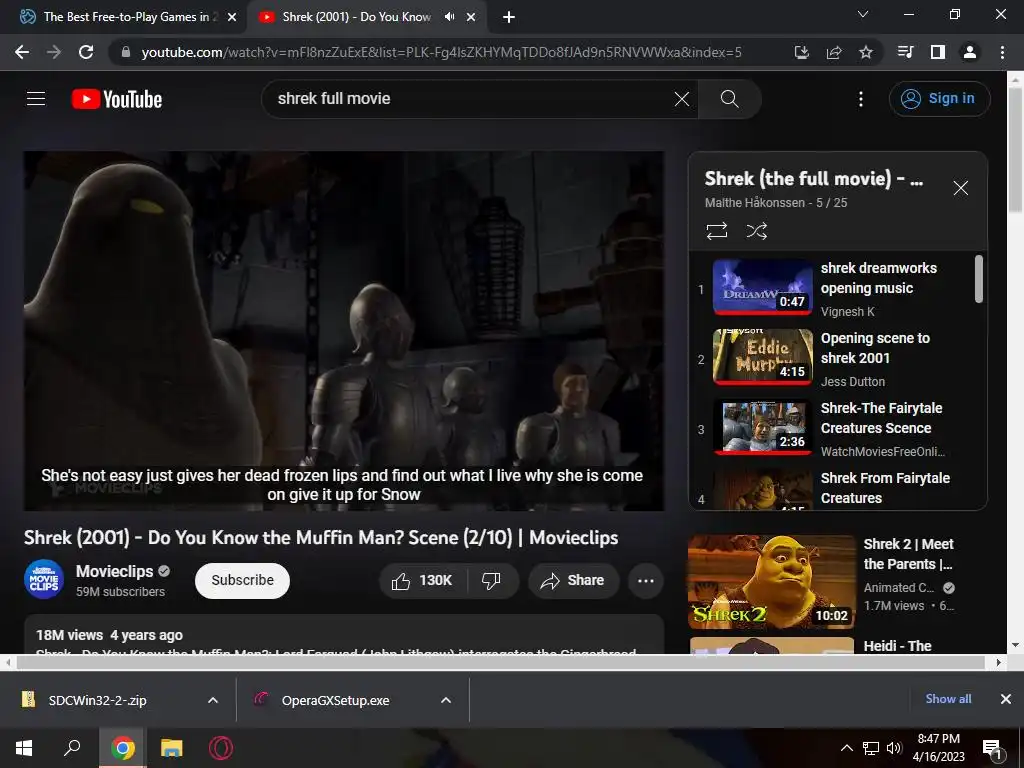Close the Shrek (2001) tab
The width and height of the screenshot is (1024, 768).
tap(471, 17)
